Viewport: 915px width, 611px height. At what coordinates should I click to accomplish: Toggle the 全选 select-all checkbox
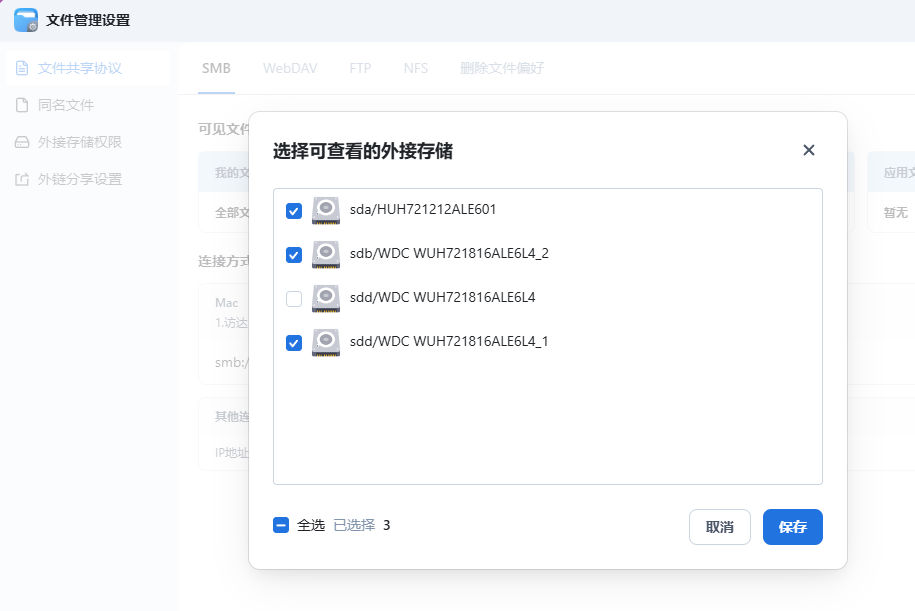(x=281, y=525)
